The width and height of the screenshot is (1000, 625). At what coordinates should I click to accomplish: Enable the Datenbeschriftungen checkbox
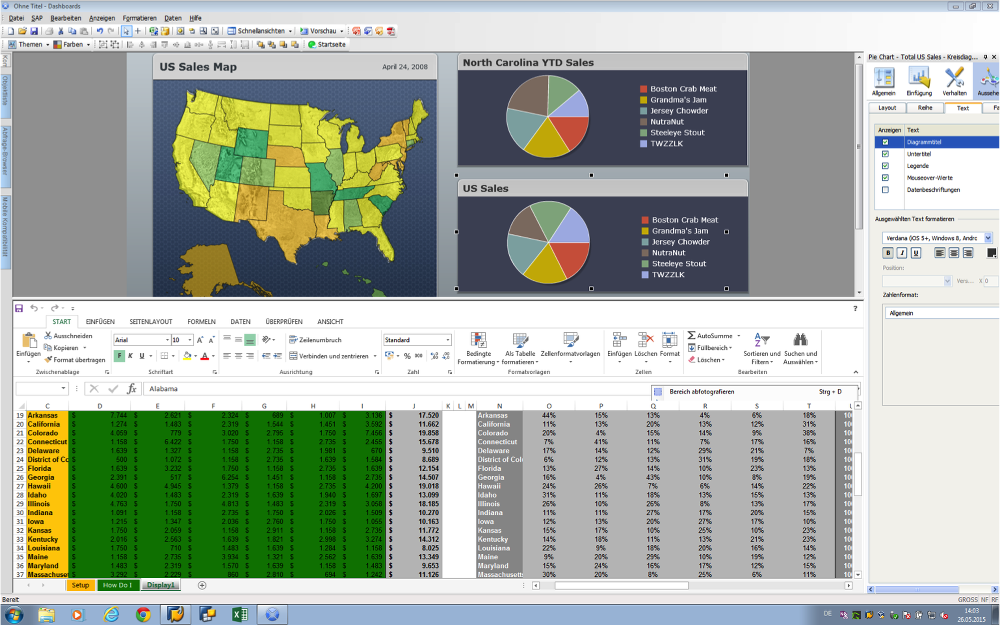(x=885, y=190)
